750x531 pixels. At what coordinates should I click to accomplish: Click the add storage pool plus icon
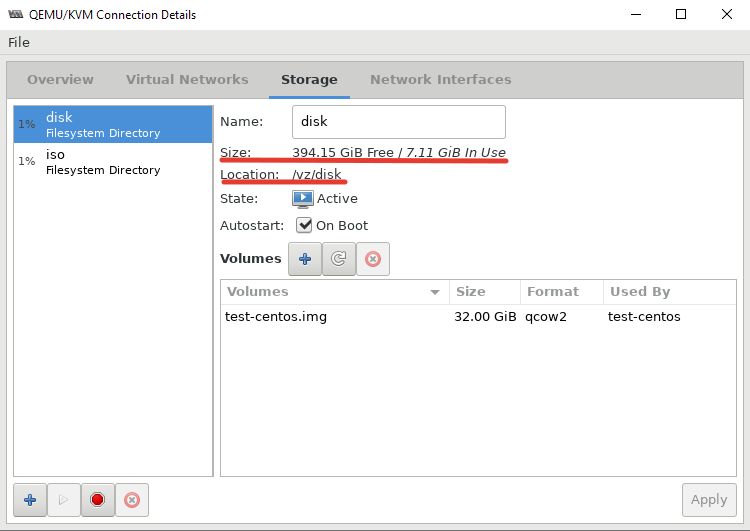(30, 500)
